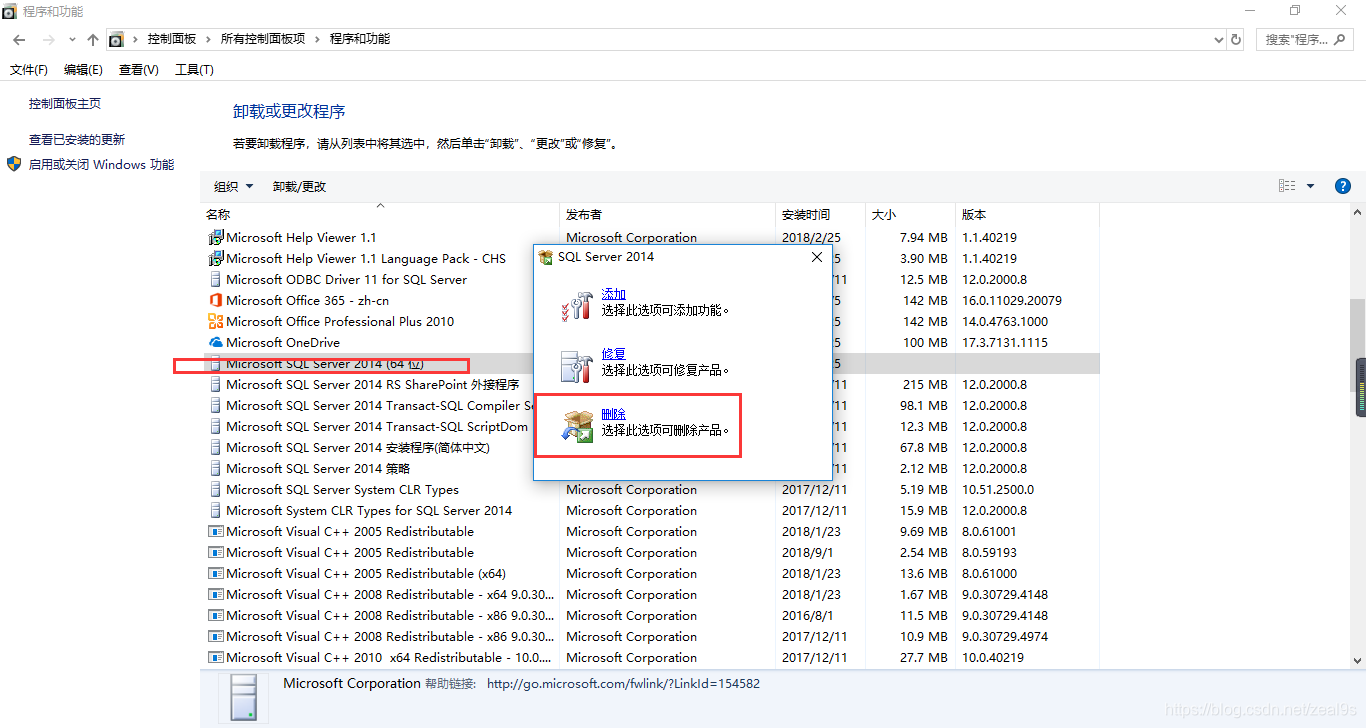Change view with the view options icon
Screen dimensions: 1366x728
tap(1287, 186)
